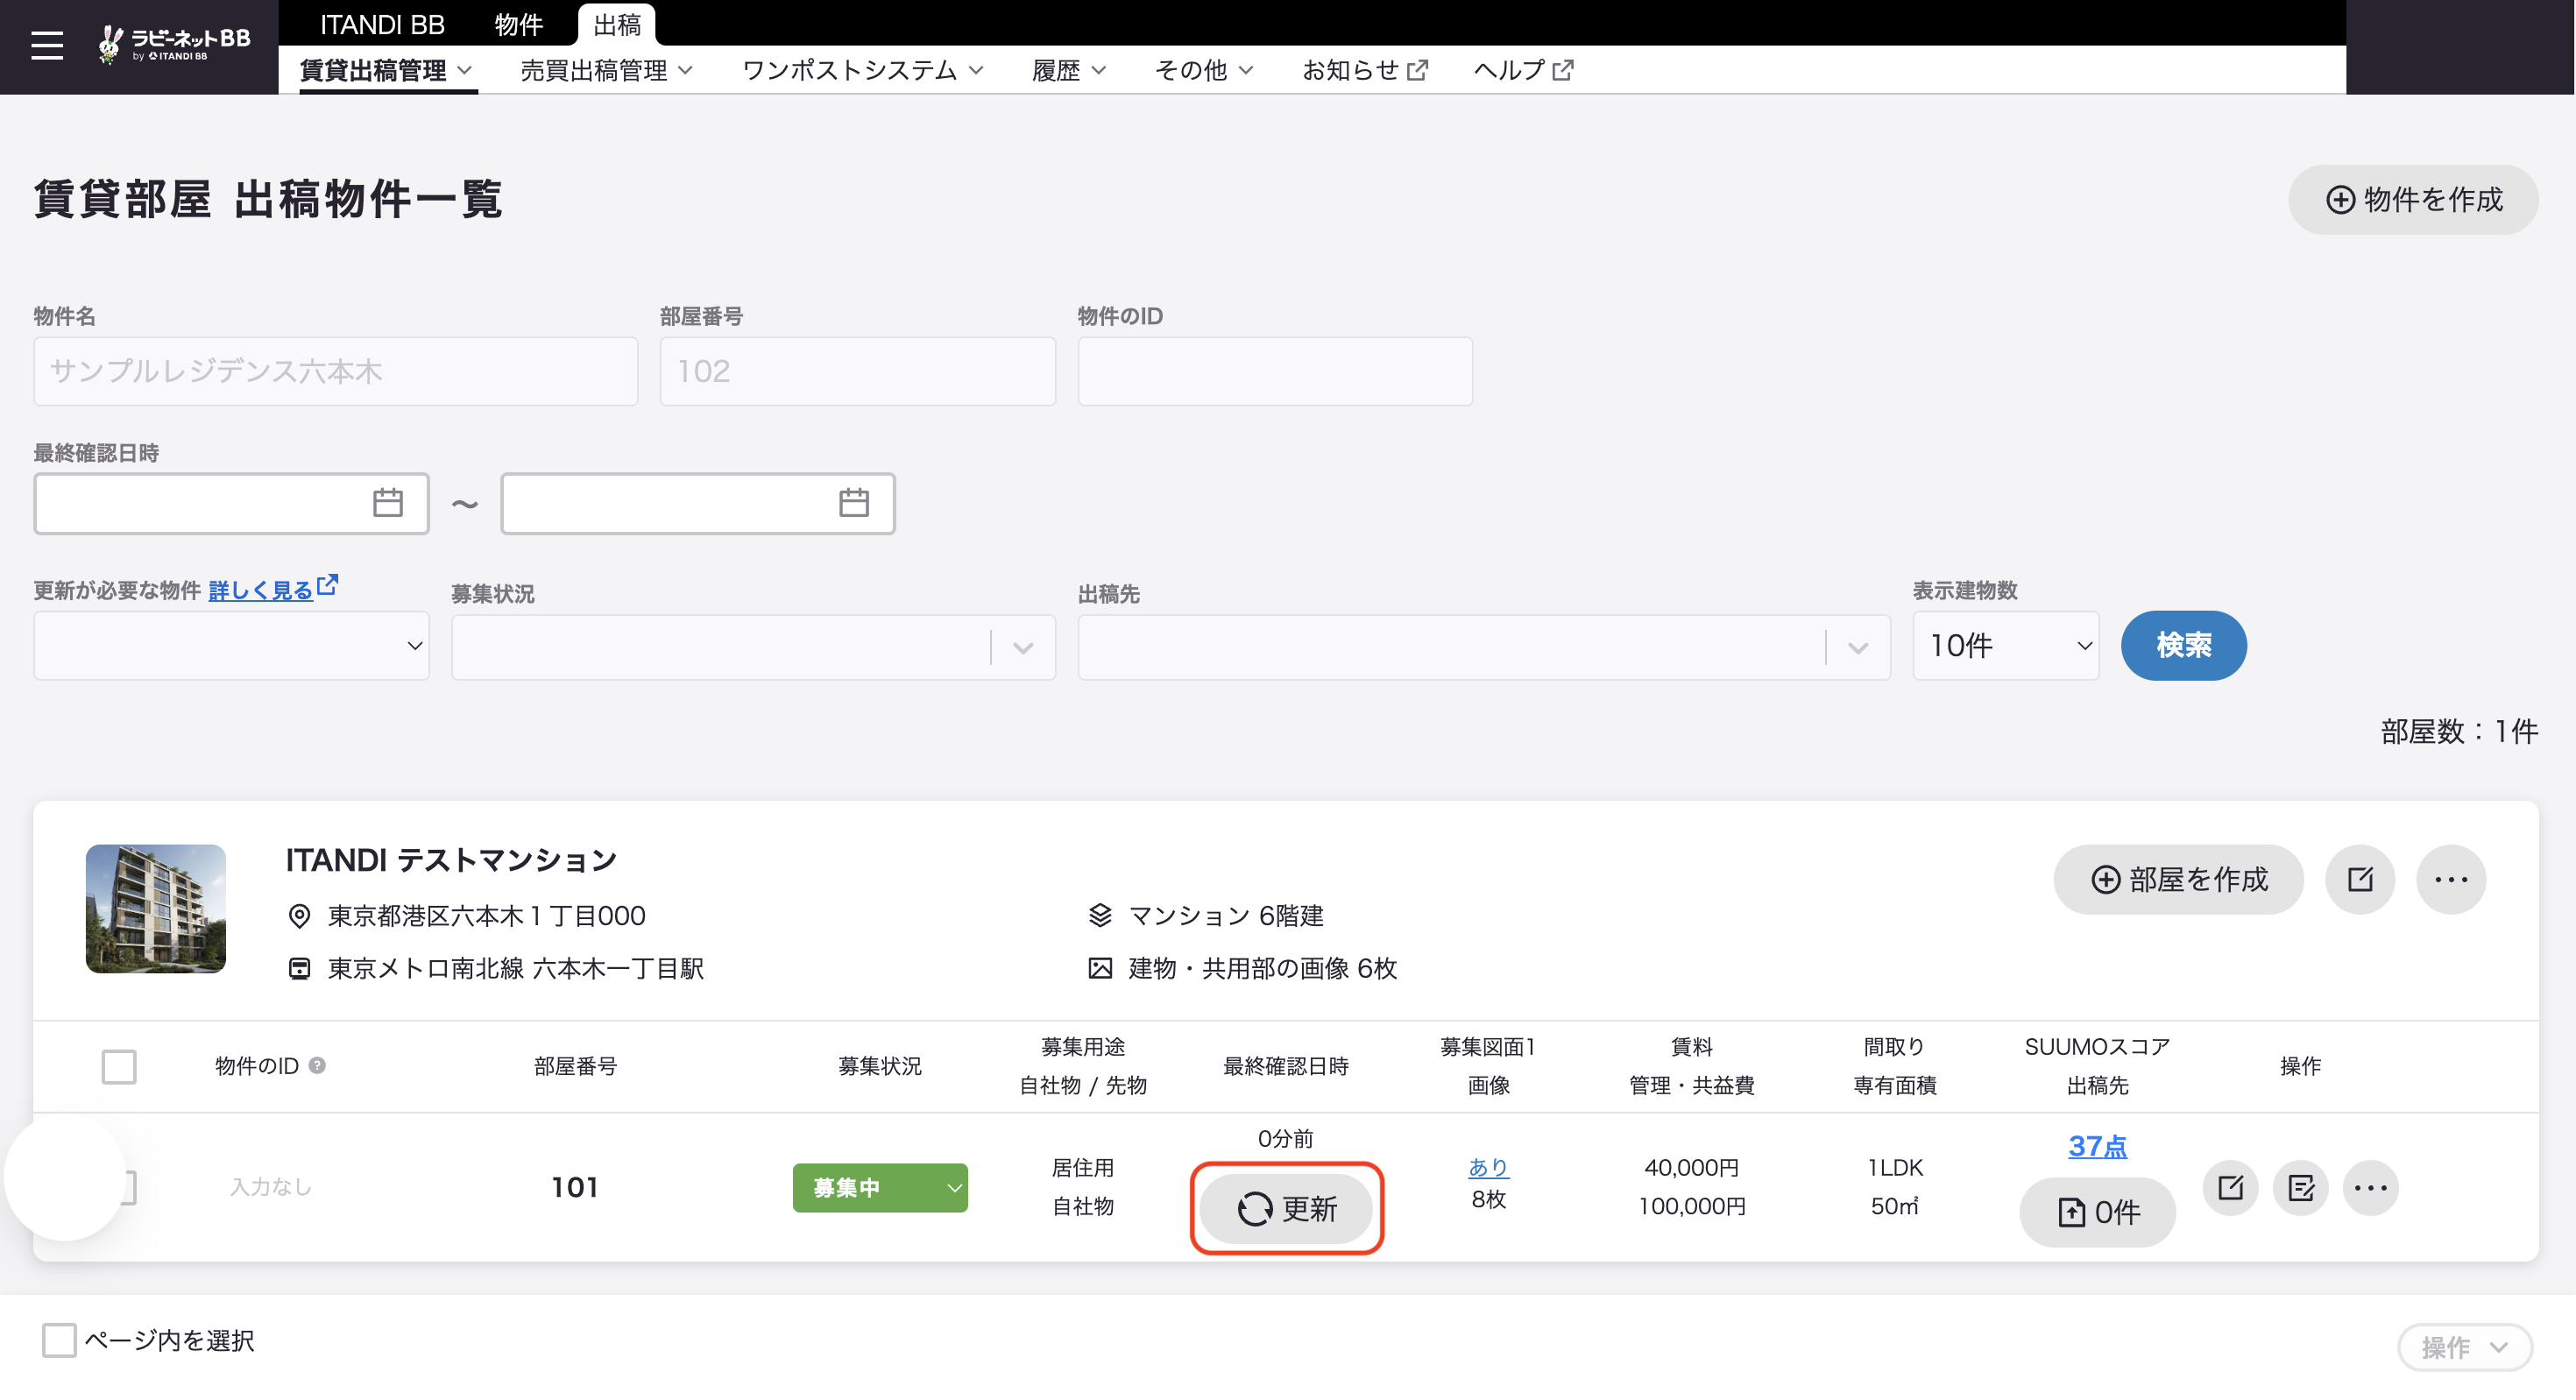Click 東京都港区六本木１丁目000 address text

click(486, 915)
